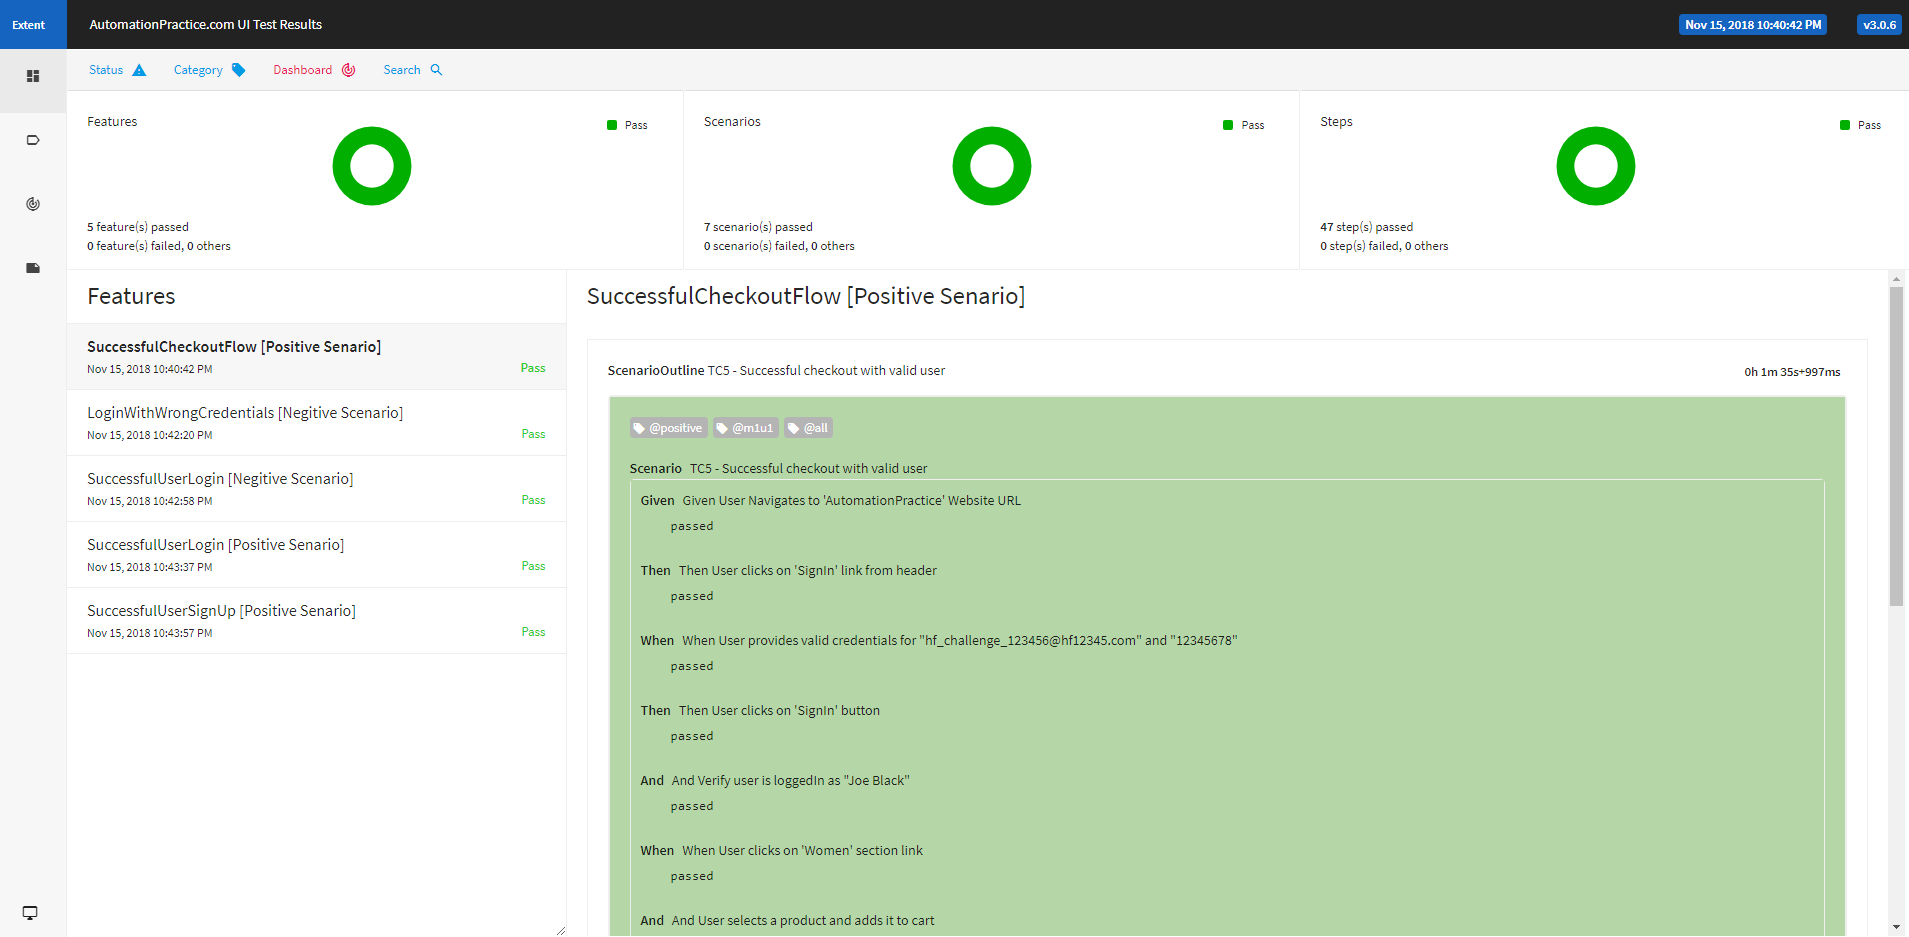Click the v3.0.6 version badge
Viewport: 1909px width, 937px height.
pyautogui.click(x=1879, y=25)
